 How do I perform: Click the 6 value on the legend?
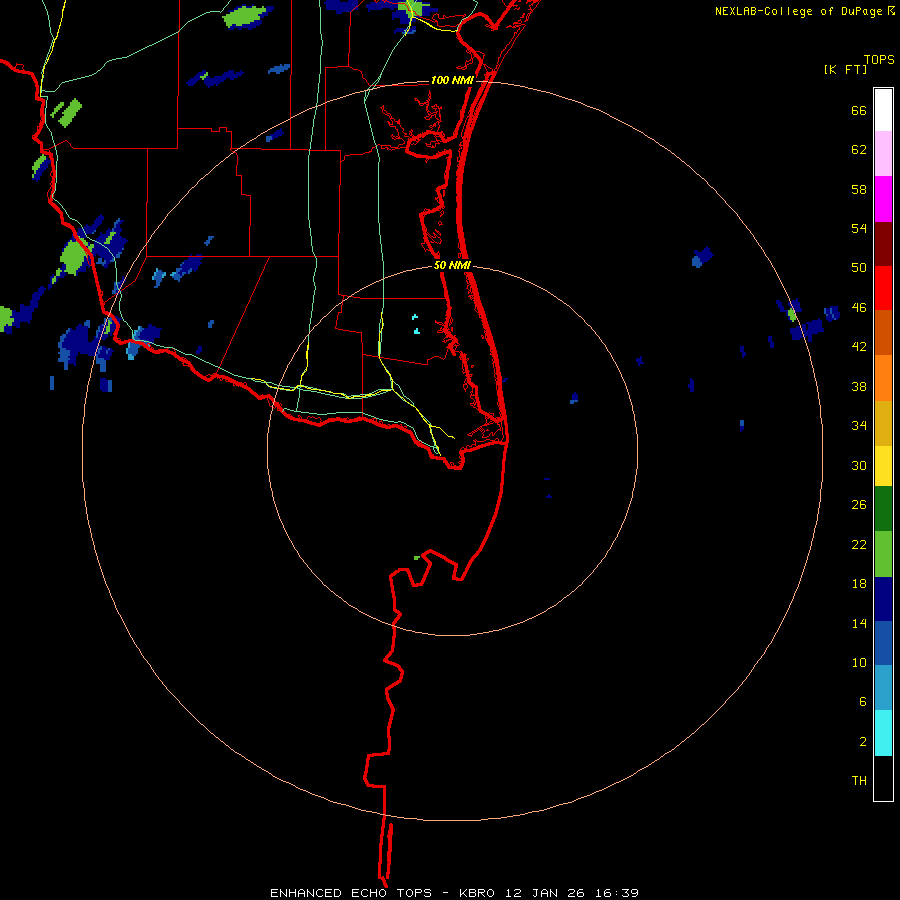tap(863, 701)
